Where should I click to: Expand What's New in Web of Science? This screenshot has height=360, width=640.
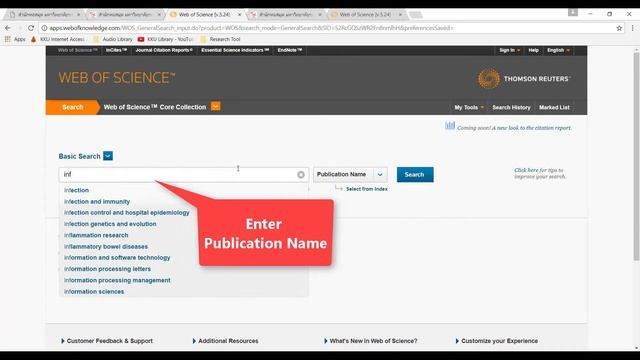pyautogui.click(x=370, y=341)
